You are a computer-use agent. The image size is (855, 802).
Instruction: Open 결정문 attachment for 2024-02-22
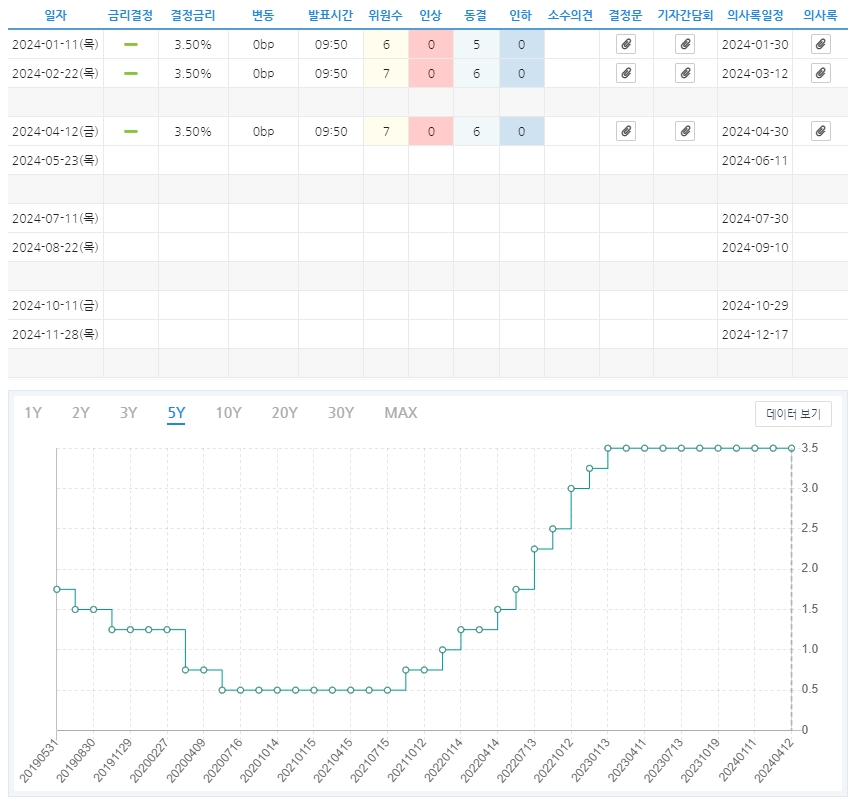pos(625,73)
